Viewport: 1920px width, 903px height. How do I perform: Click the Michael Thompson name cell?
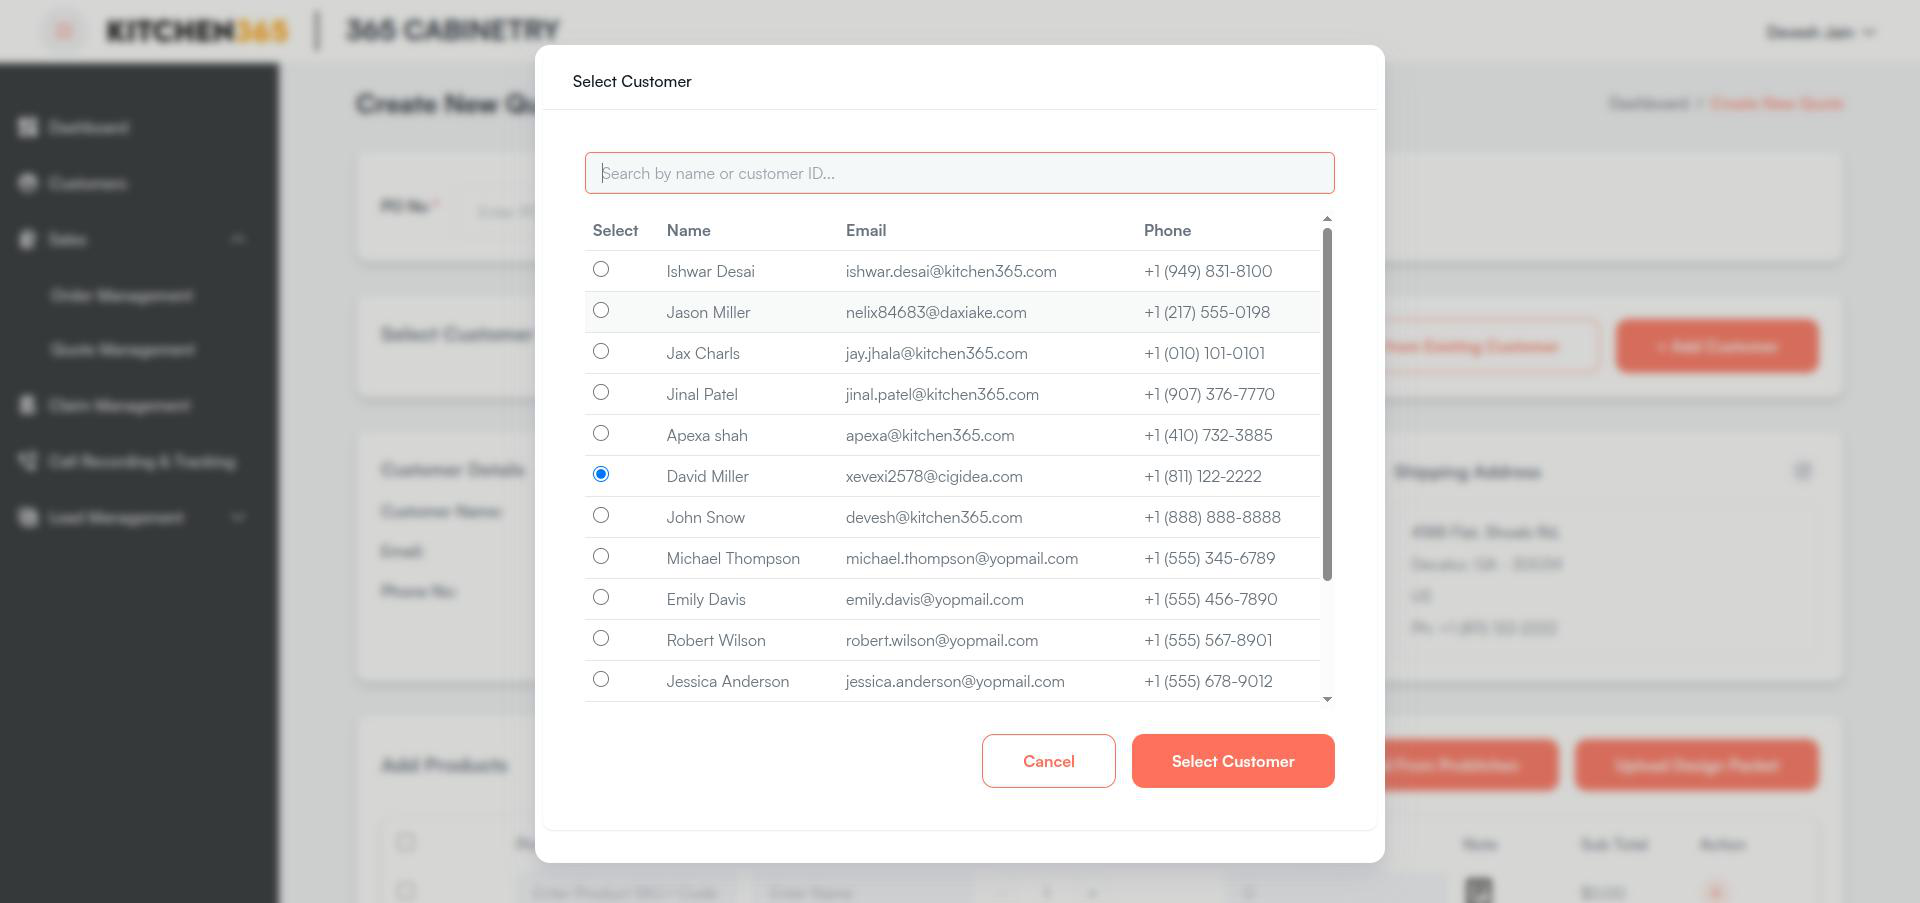[x=733, y=558]
